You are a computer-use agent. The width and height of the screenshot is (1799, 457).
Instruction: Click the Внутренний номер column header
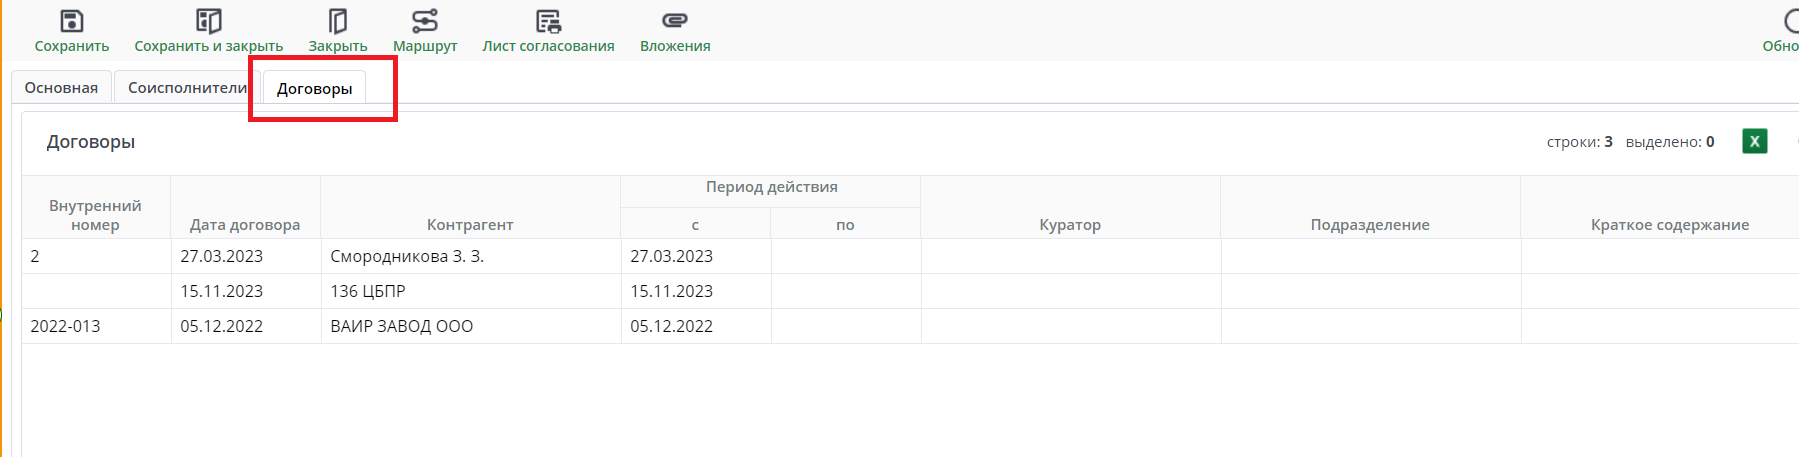coord(95,215)
